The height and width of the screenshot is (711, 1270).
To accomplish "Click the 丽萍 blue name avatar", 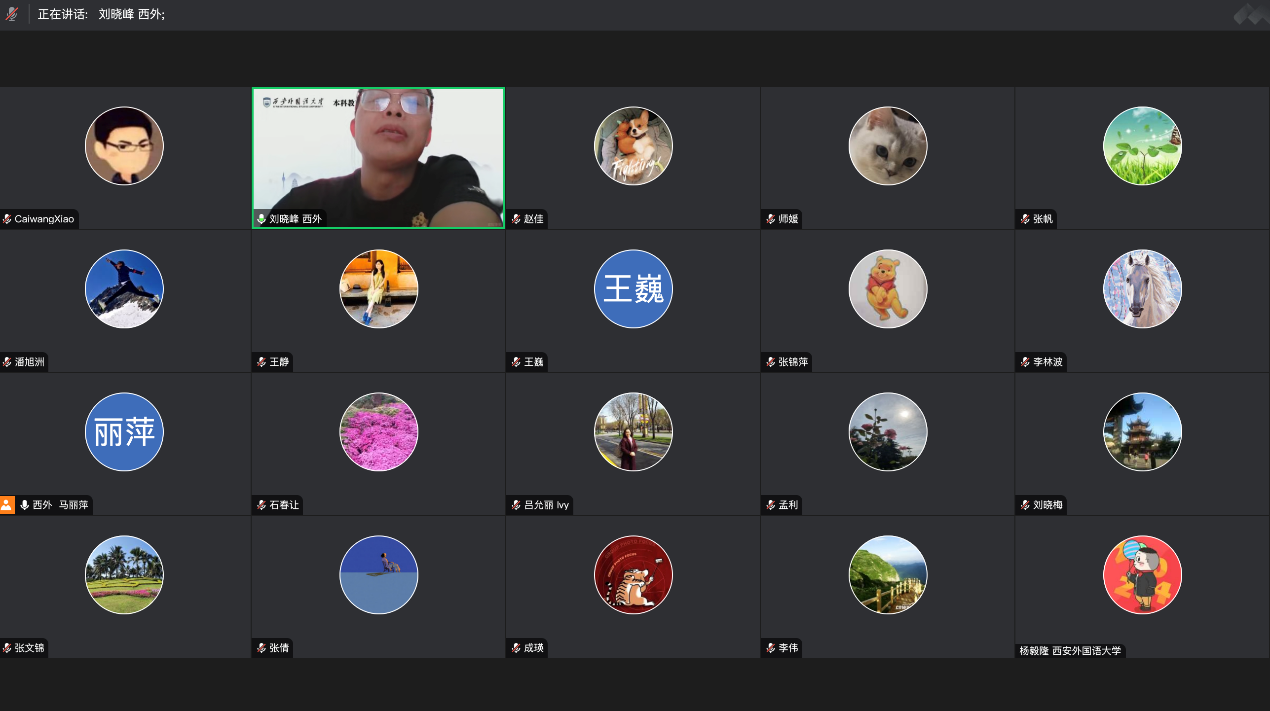I will [124, 432].
